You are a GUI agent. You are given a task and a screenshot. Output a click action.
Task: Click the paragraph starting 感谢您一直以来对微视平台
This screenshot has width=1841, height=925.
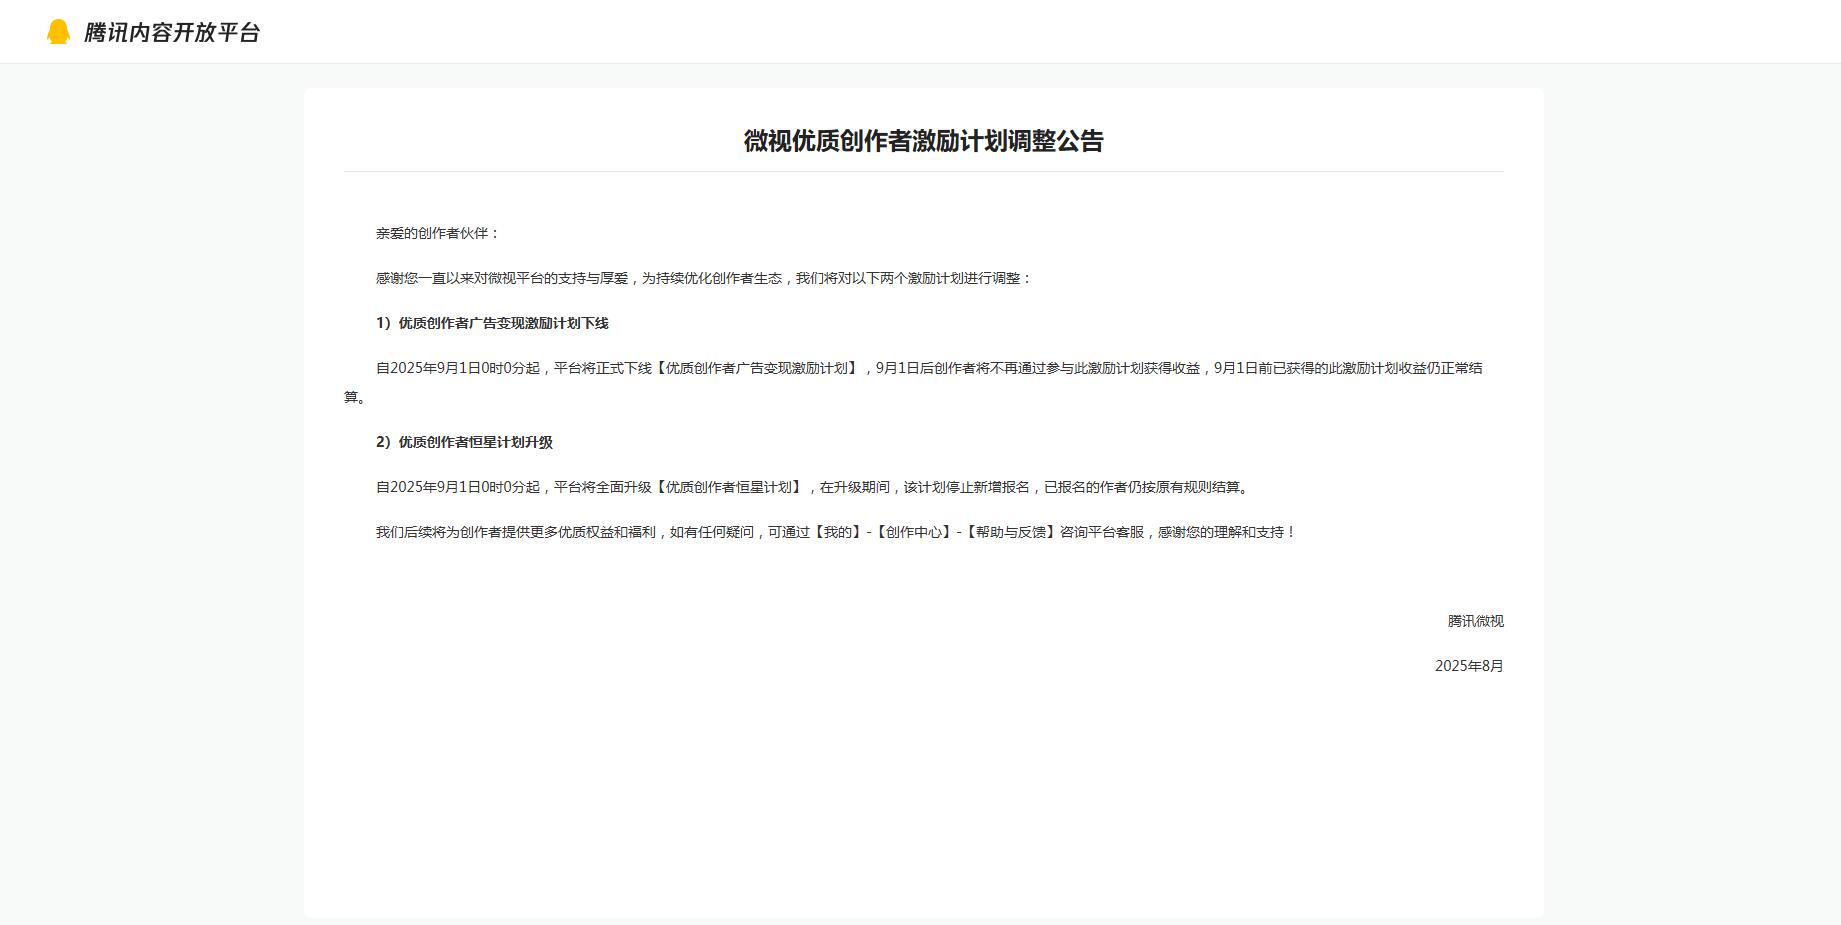[x=703, y=278]
